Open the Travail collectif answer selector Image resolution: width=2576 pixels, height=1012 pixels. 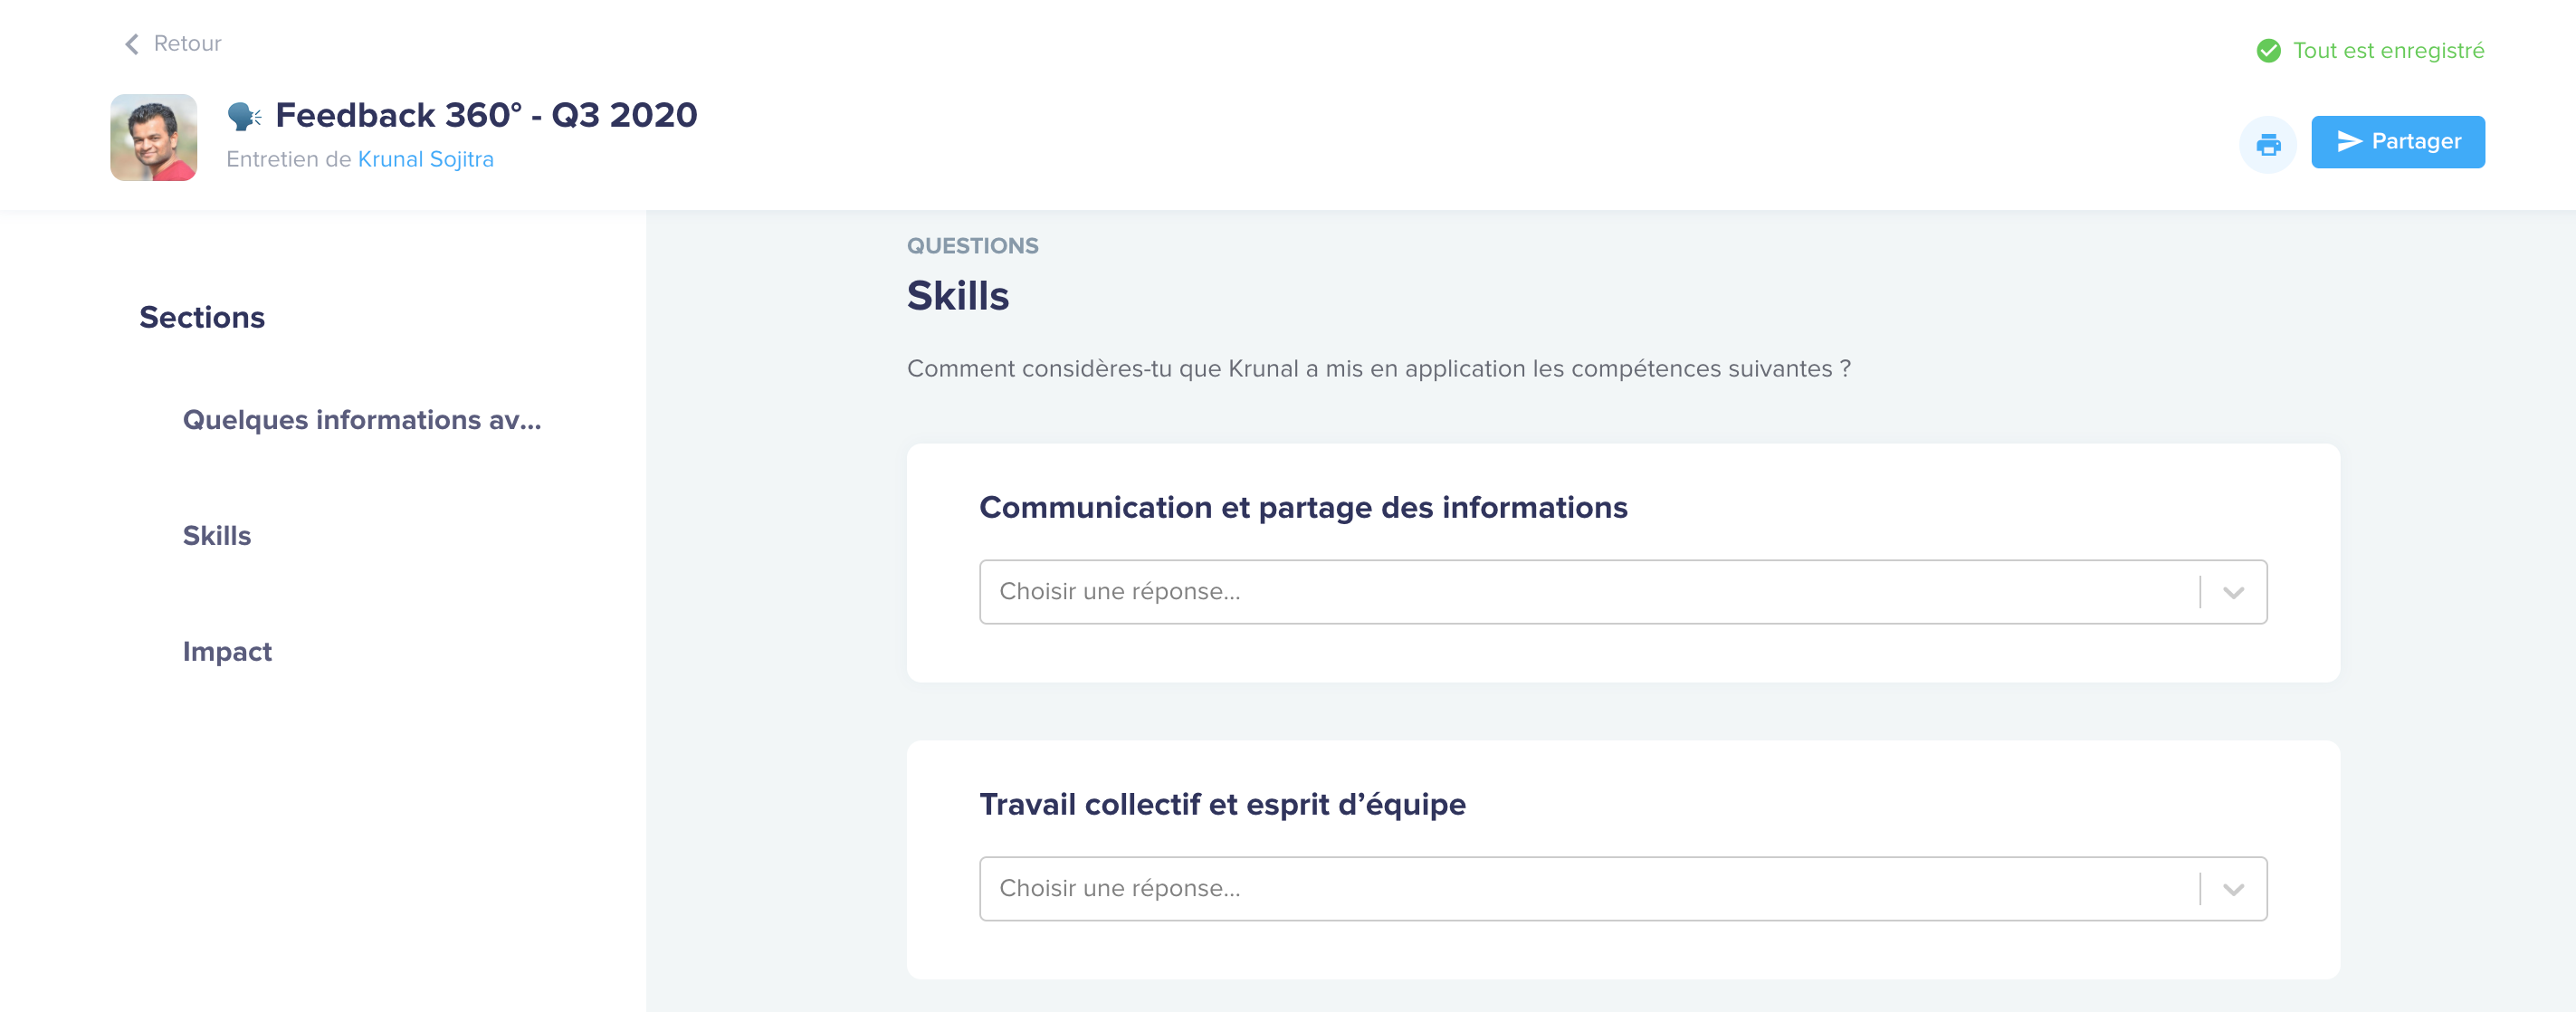tap(1622, 889)
